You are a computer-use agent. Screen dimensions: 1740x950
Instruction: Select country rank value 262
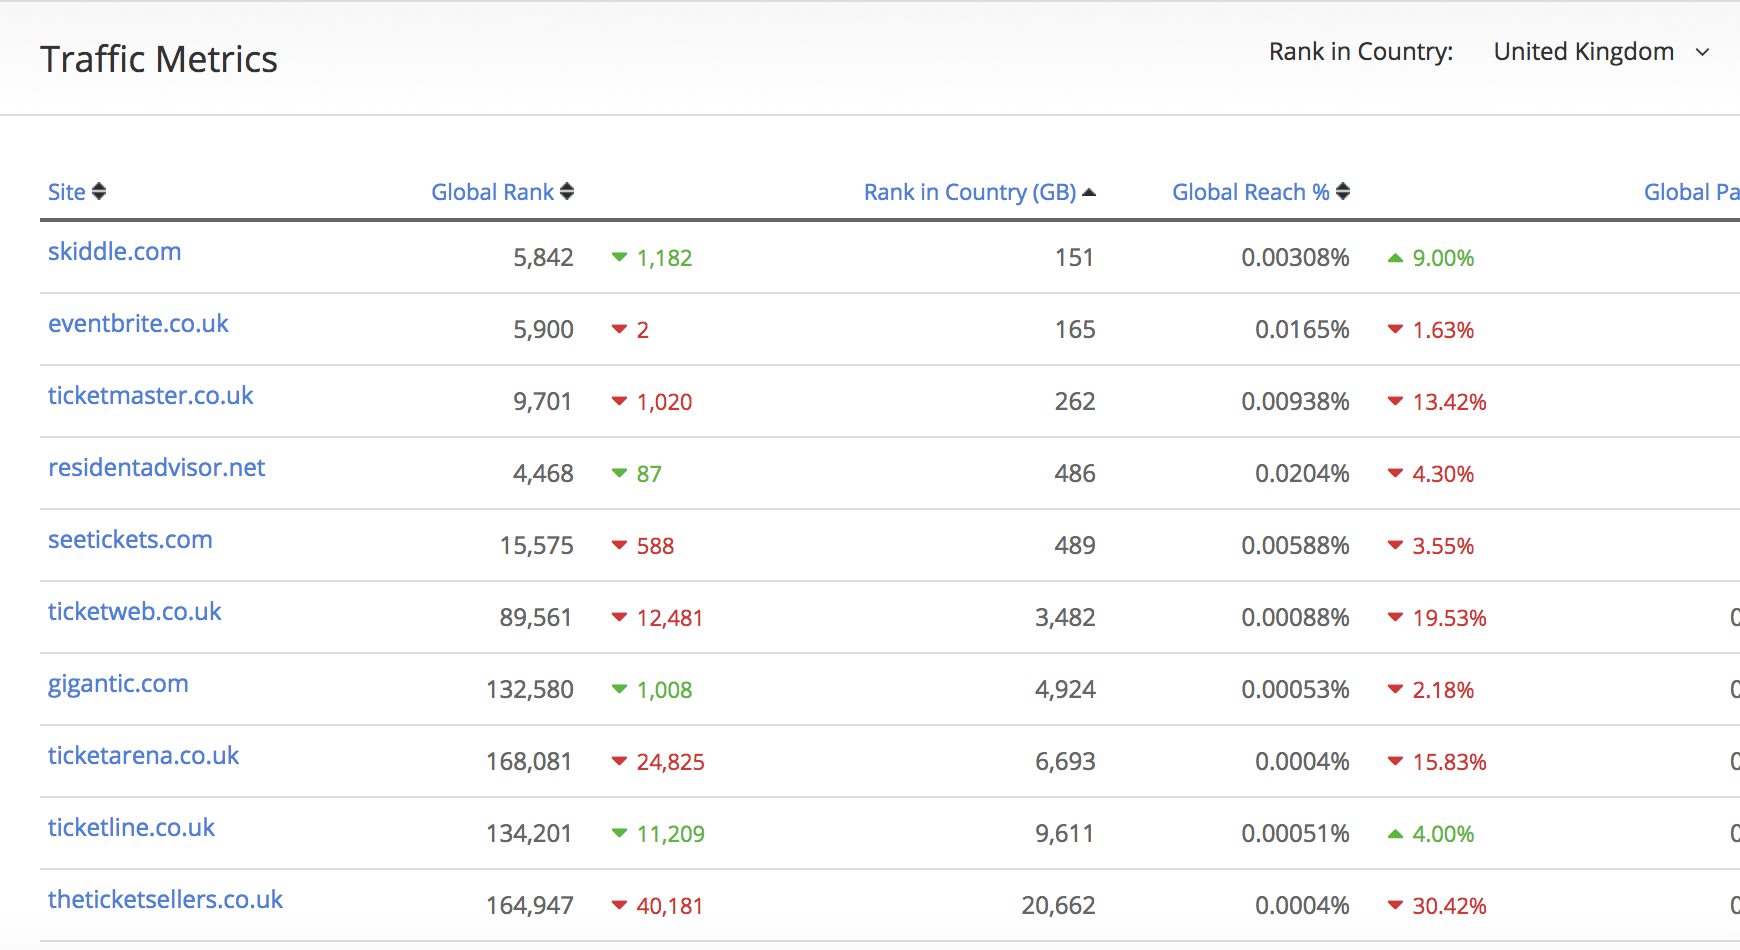[1075, 402]
